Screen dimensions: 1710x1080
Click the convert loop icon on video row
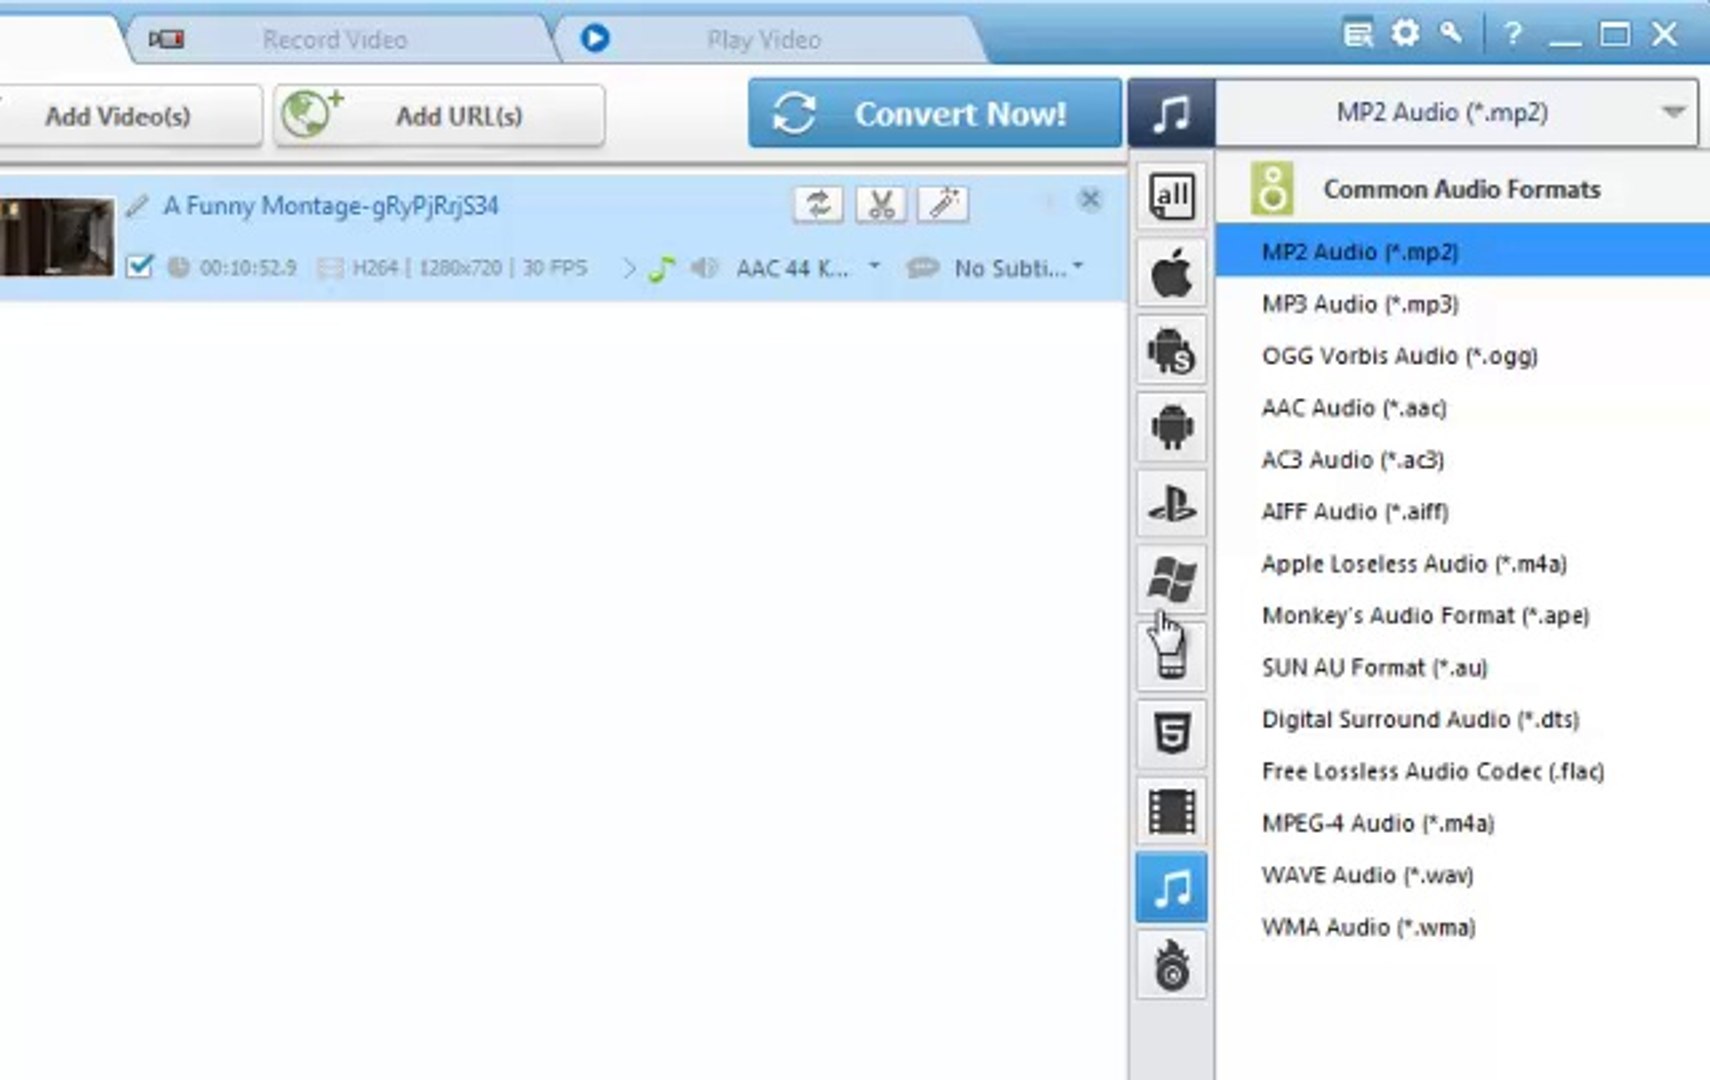818,204
